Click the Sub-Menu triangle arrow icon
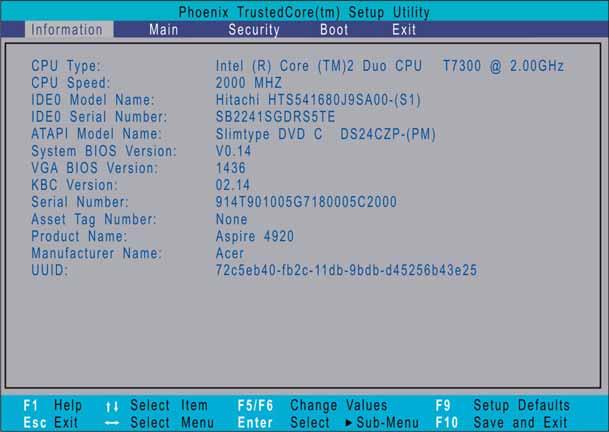This screenshot has height=432, width=609. click(x=348, y=423)
